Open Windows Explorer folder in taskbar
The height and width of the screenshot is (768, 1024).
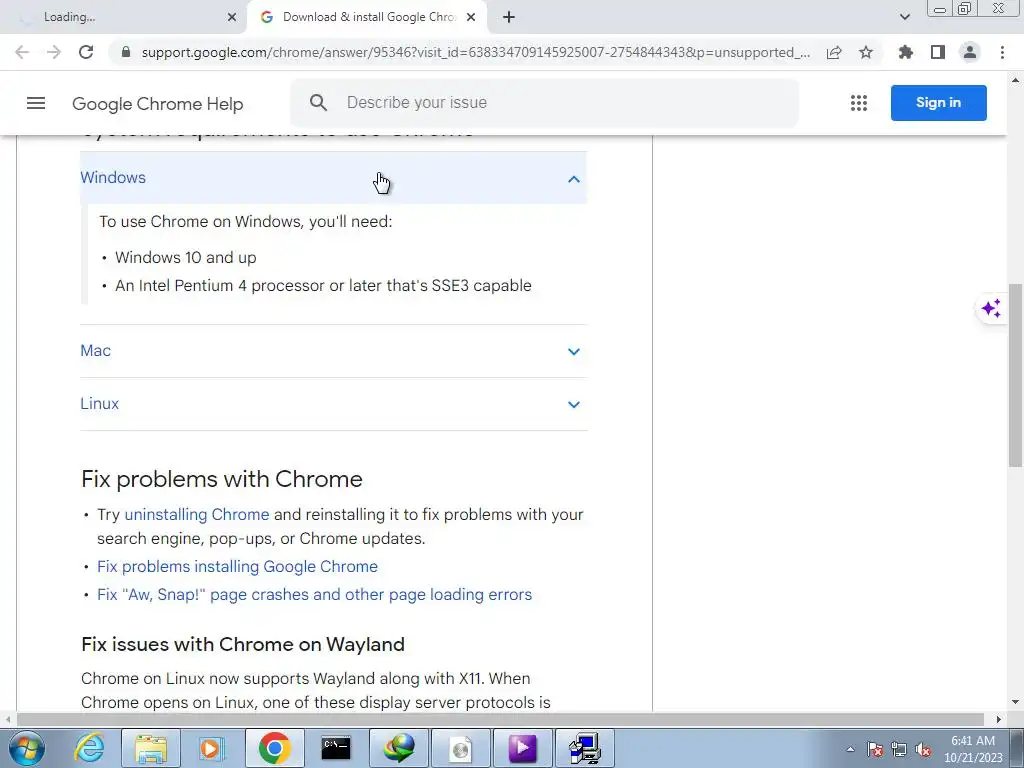[x=151, y=748]
